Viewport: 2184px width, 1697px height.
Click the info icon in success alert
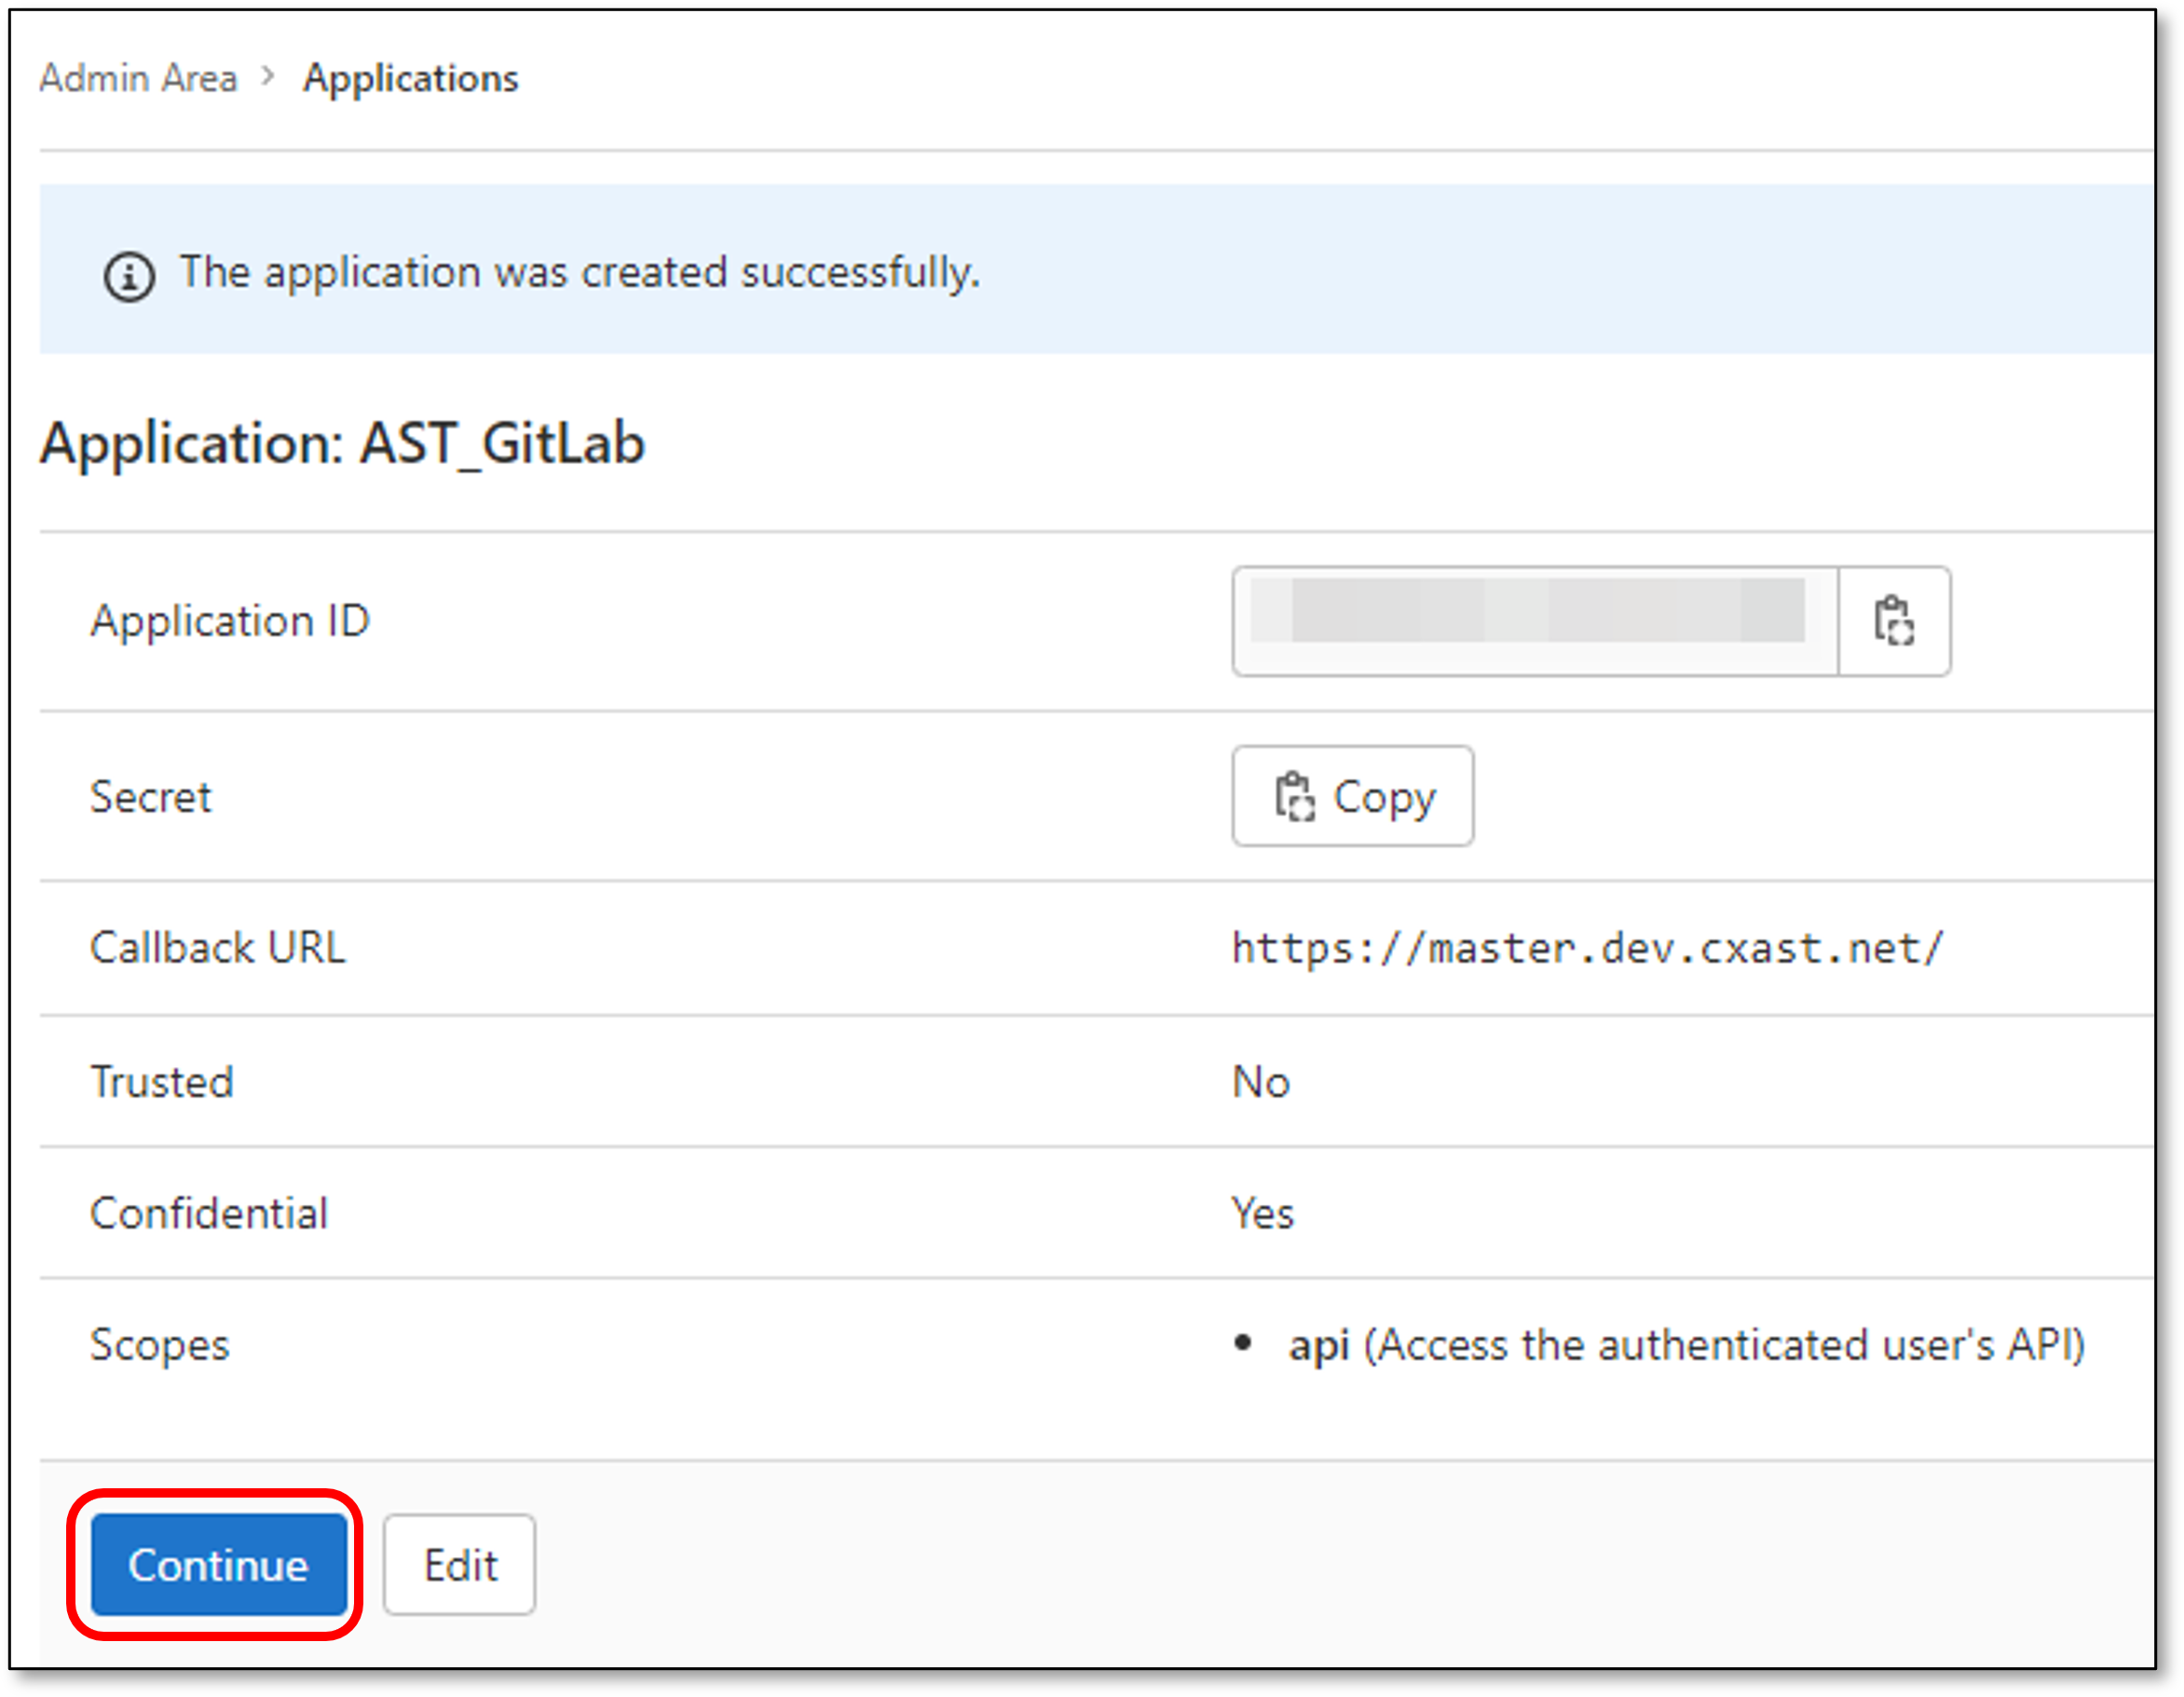pyautogui.click(x=129, y=276)
